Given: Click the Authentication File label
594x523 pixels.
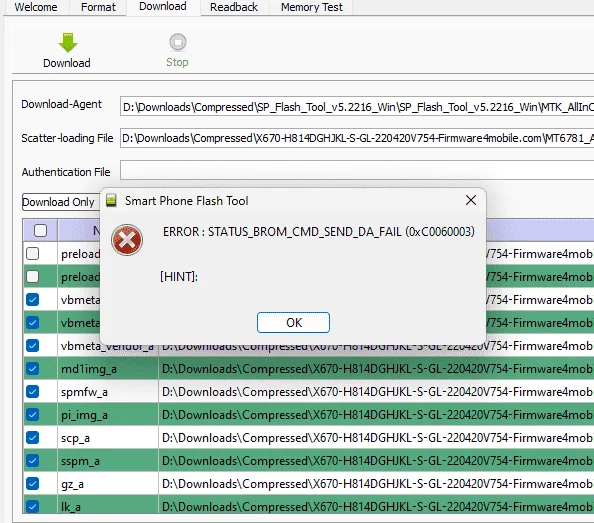Looking at the screenshot, I should pyautogui.click(x=66, y=172).
